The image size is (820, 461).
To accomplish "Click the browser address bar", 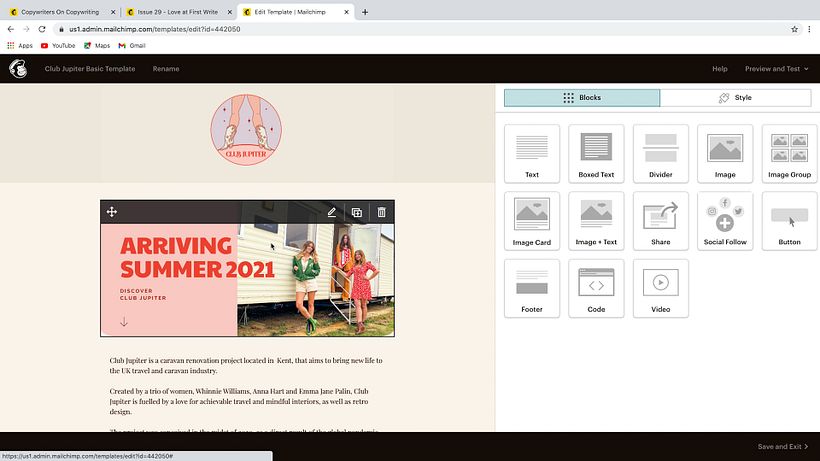I will coord(400,29).
